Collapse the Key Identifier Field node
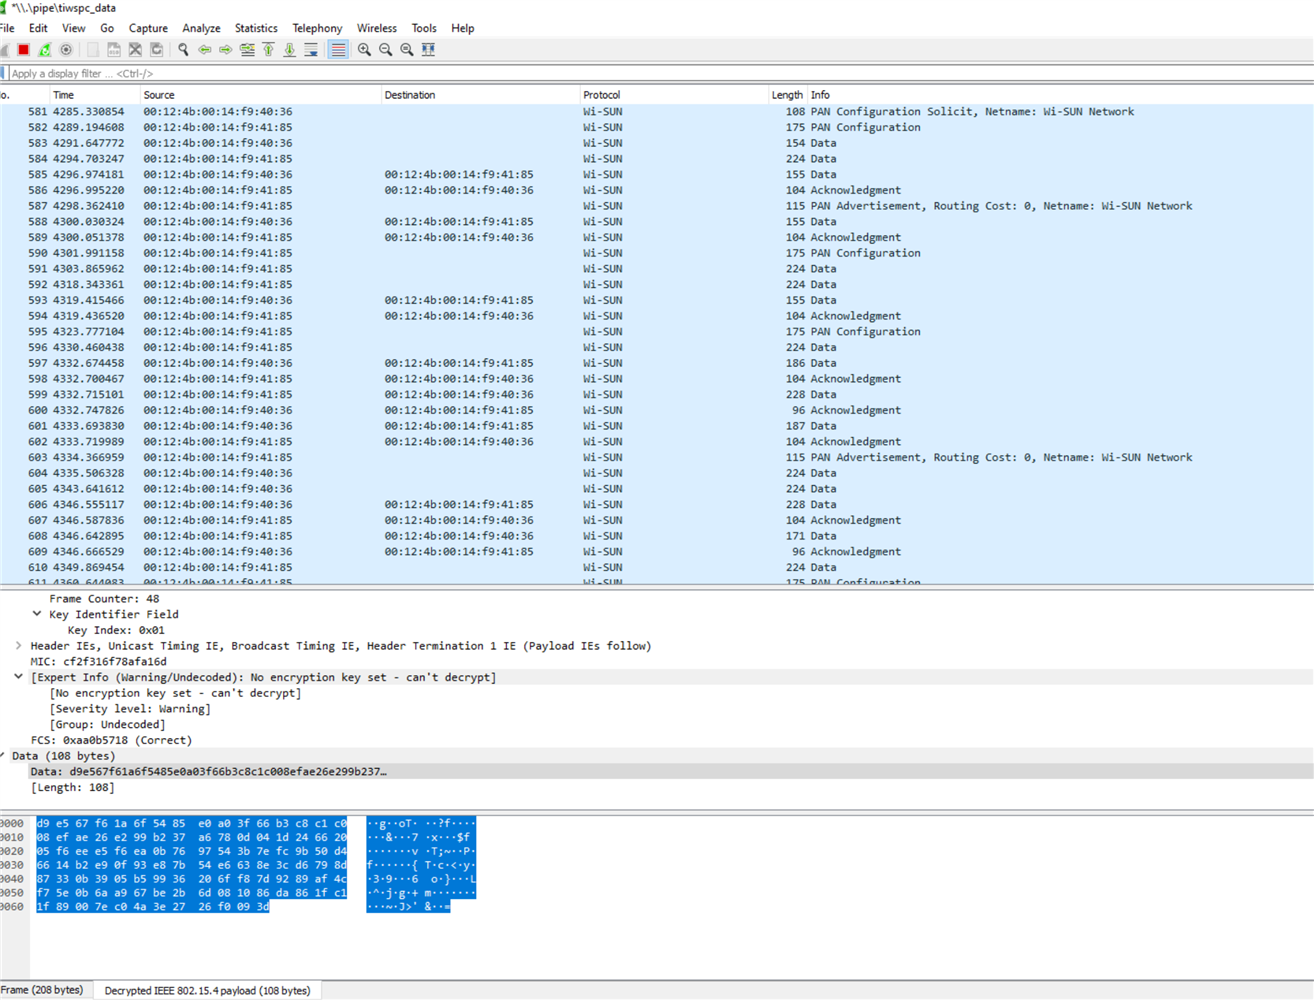The height and width of the screenshot is (1000, 1314). 37,614
